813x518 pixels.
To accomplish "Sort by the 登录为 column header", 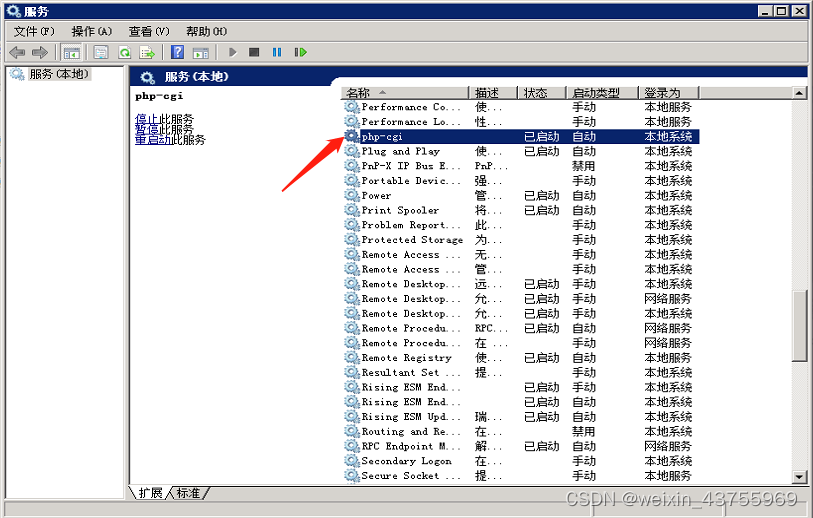I will (668, 93).
